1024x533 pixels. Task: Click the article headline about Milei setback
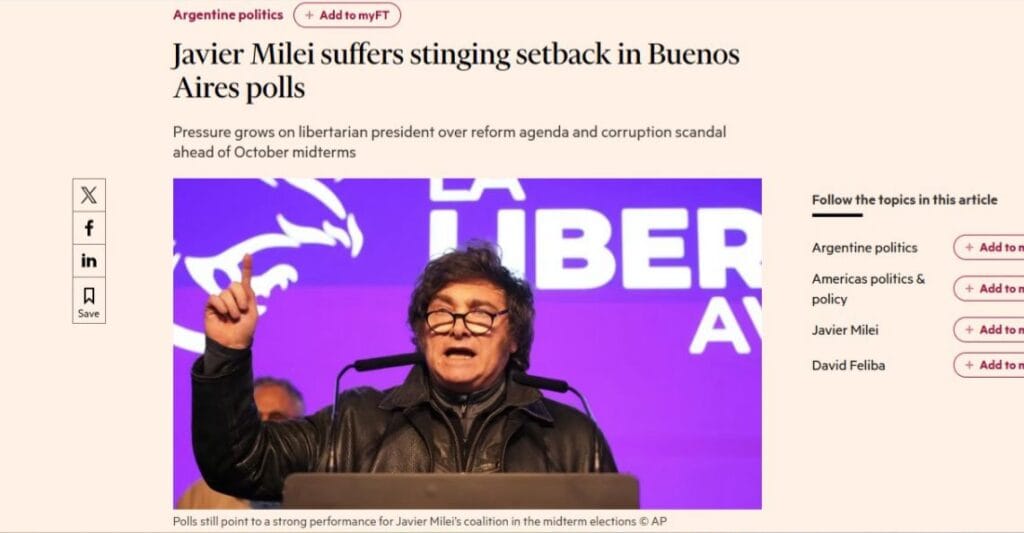456,71
